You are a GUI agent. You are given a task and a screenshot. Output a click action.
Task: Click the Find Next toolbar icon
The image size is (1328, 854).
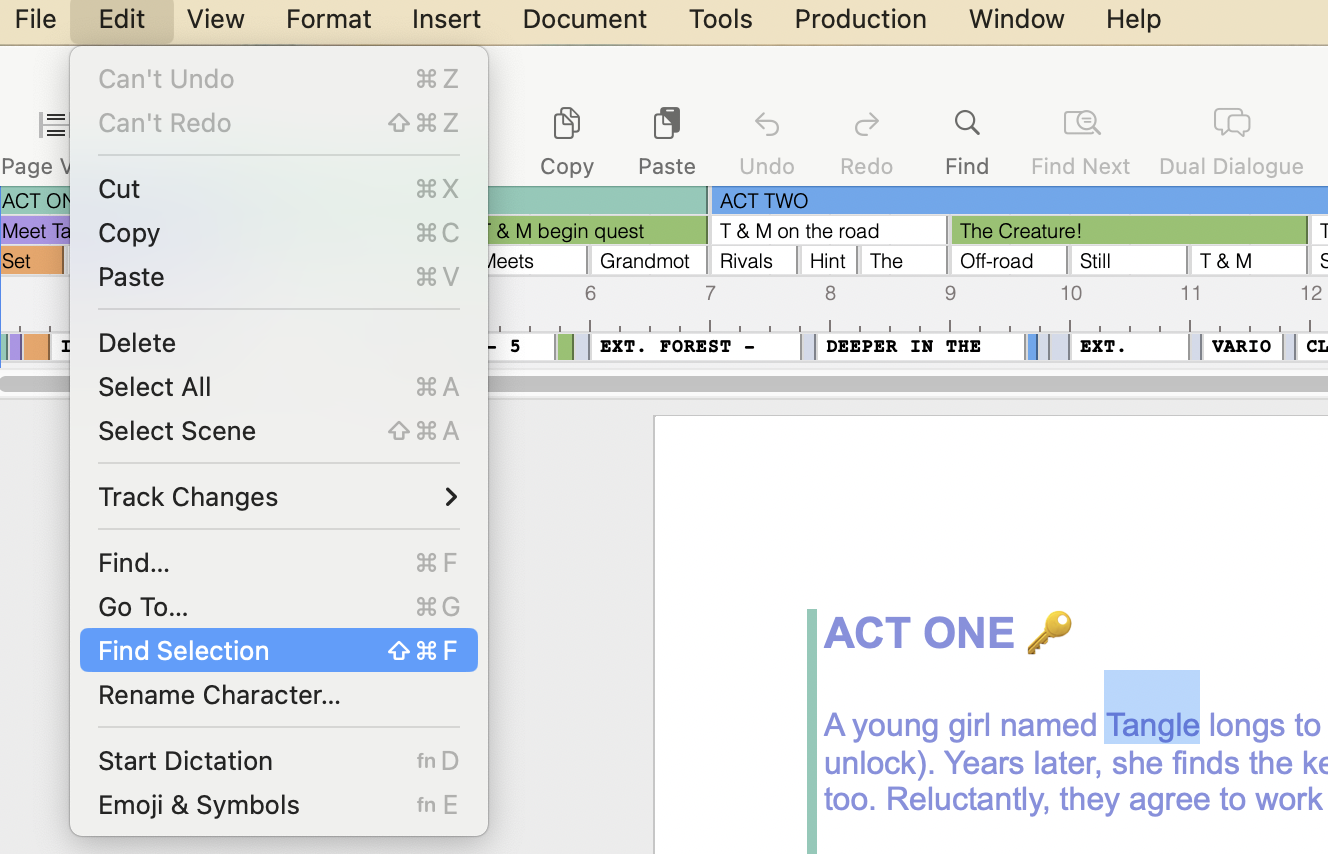[1081, 124]
